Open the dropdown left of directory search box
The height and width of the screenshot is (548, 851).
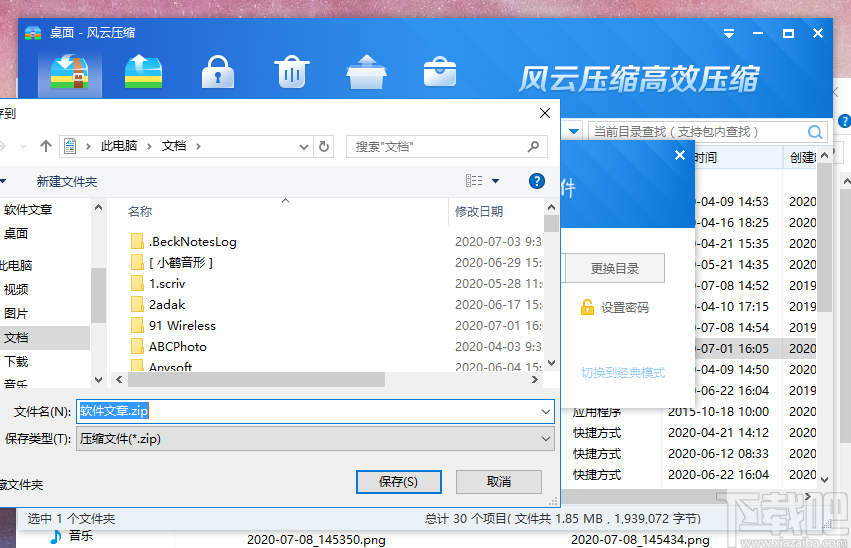574,131
